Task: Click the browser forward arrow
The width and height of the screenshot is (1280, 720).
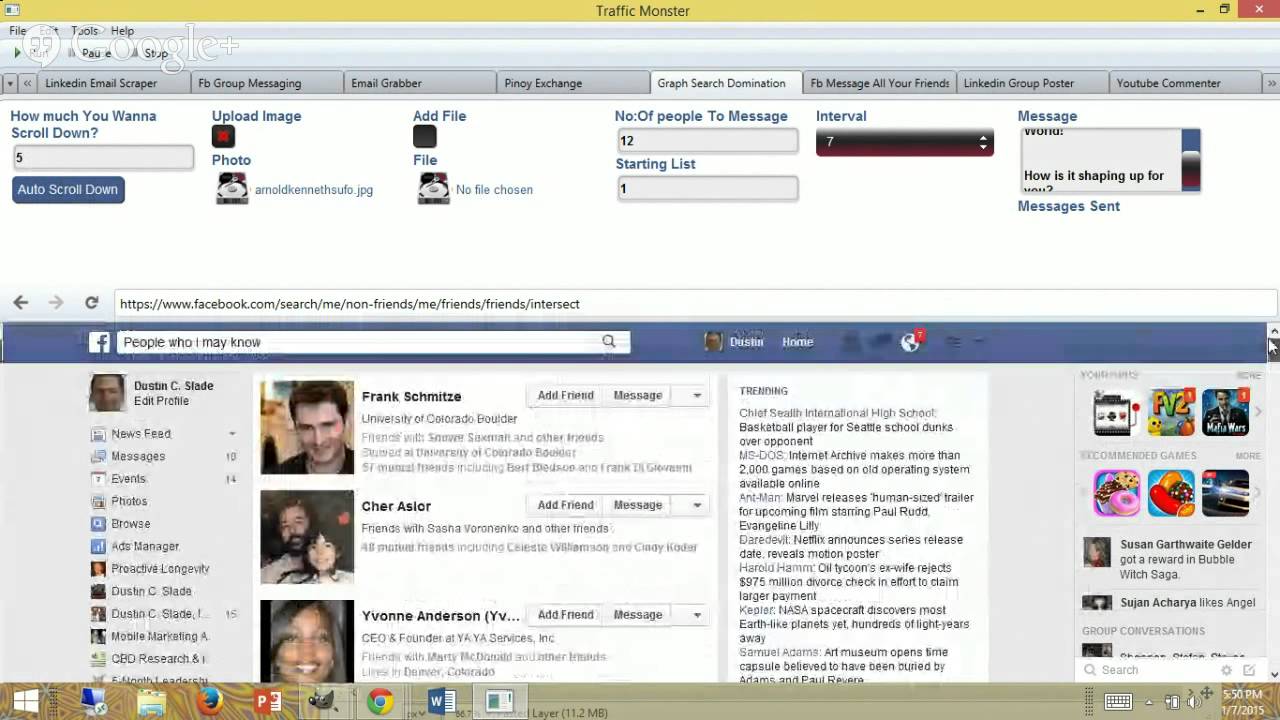Action: click(x=56, y=302)
